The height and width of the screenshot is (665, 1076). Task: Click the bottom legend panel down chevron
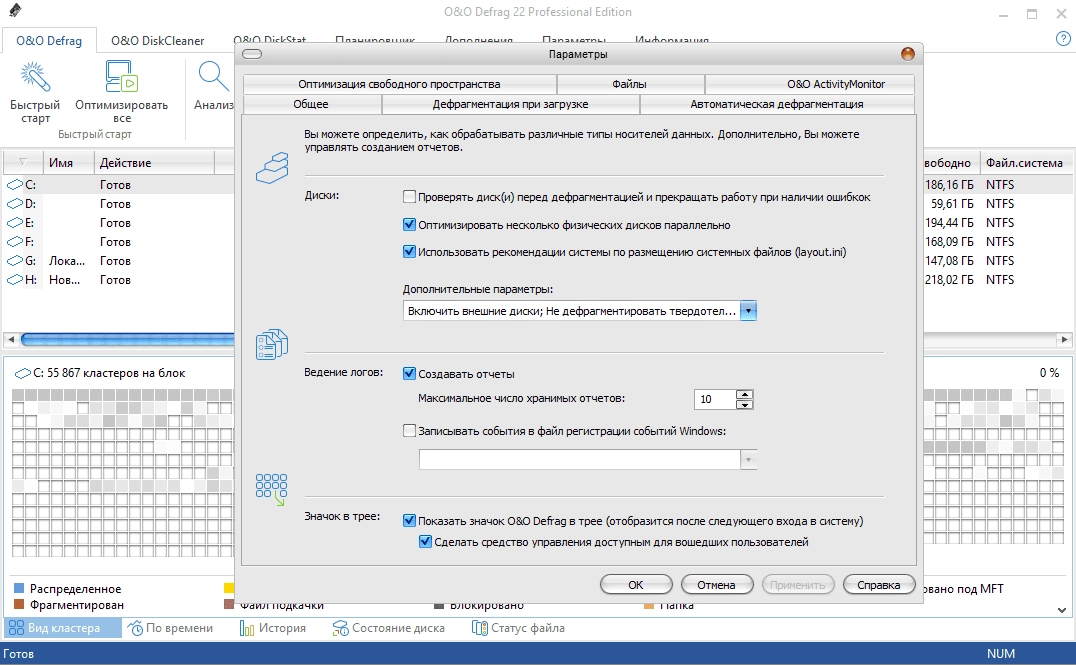click(1062, 609)
